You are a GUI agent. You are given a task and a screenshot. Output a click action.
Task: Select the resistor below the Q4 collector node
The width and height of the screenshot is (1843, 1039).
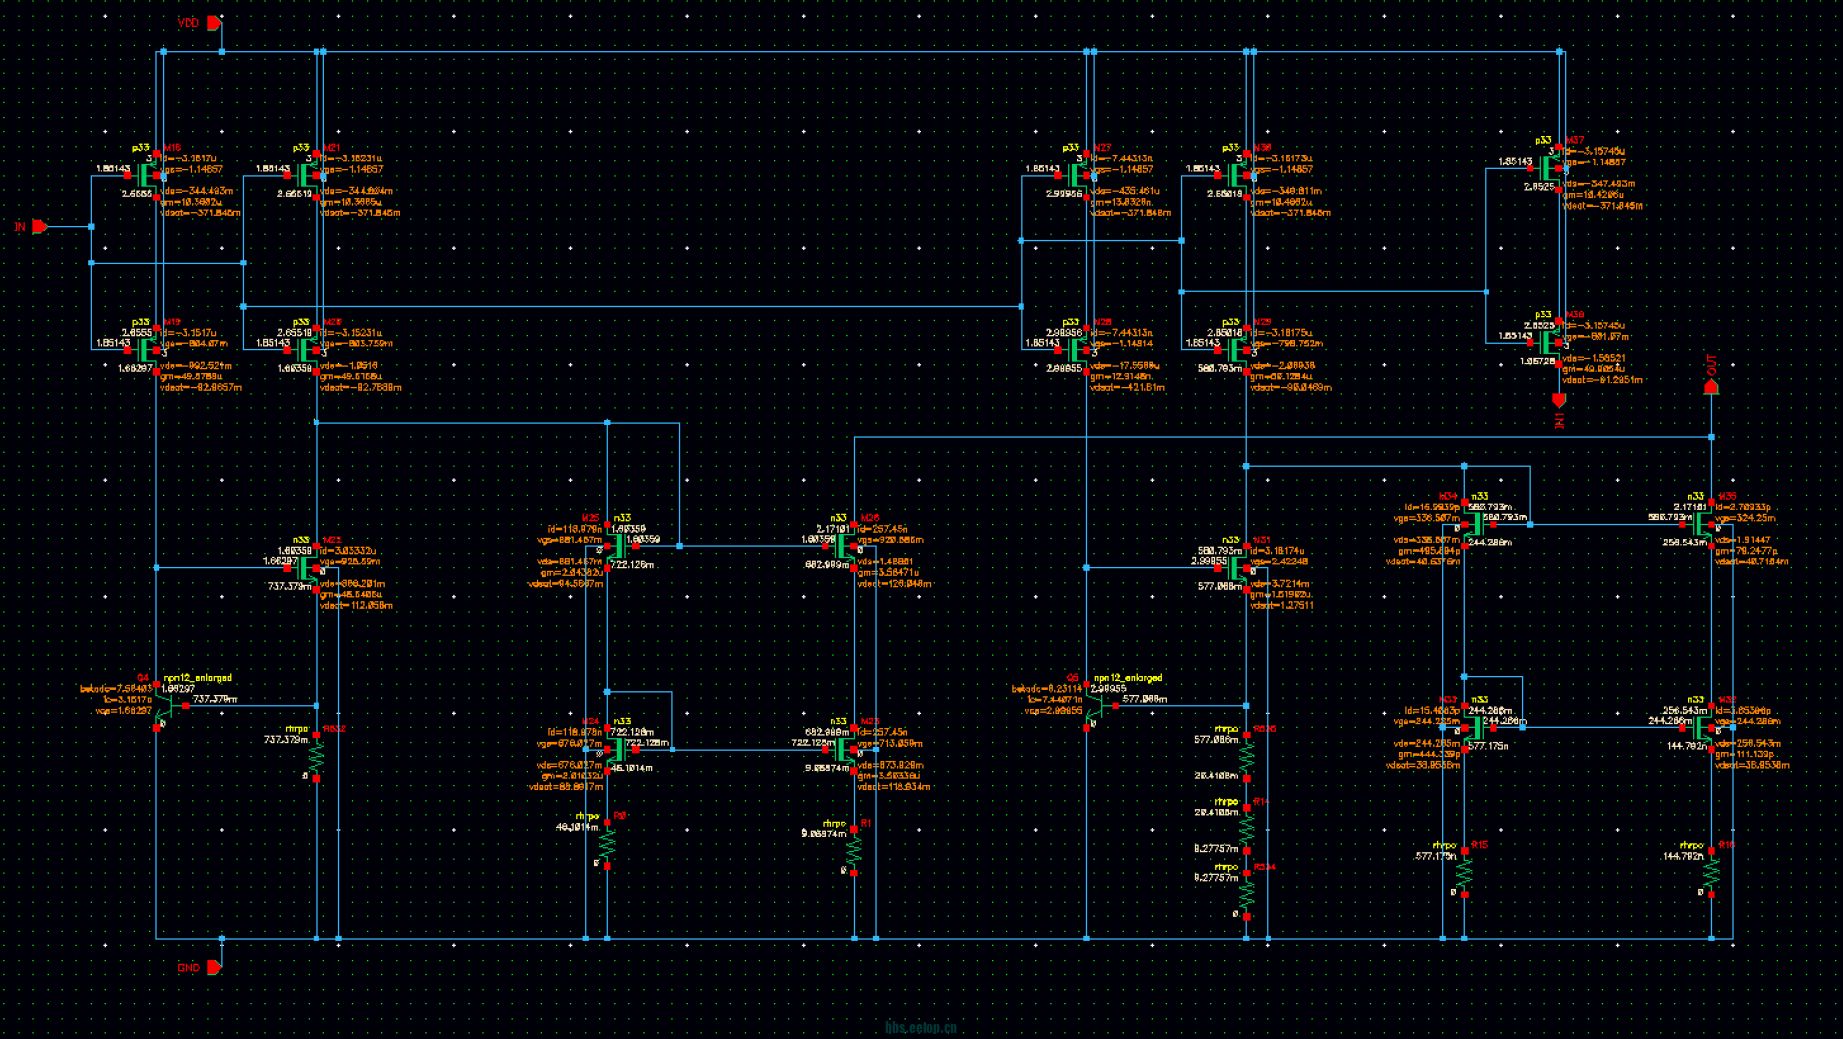tap(317, 757)
